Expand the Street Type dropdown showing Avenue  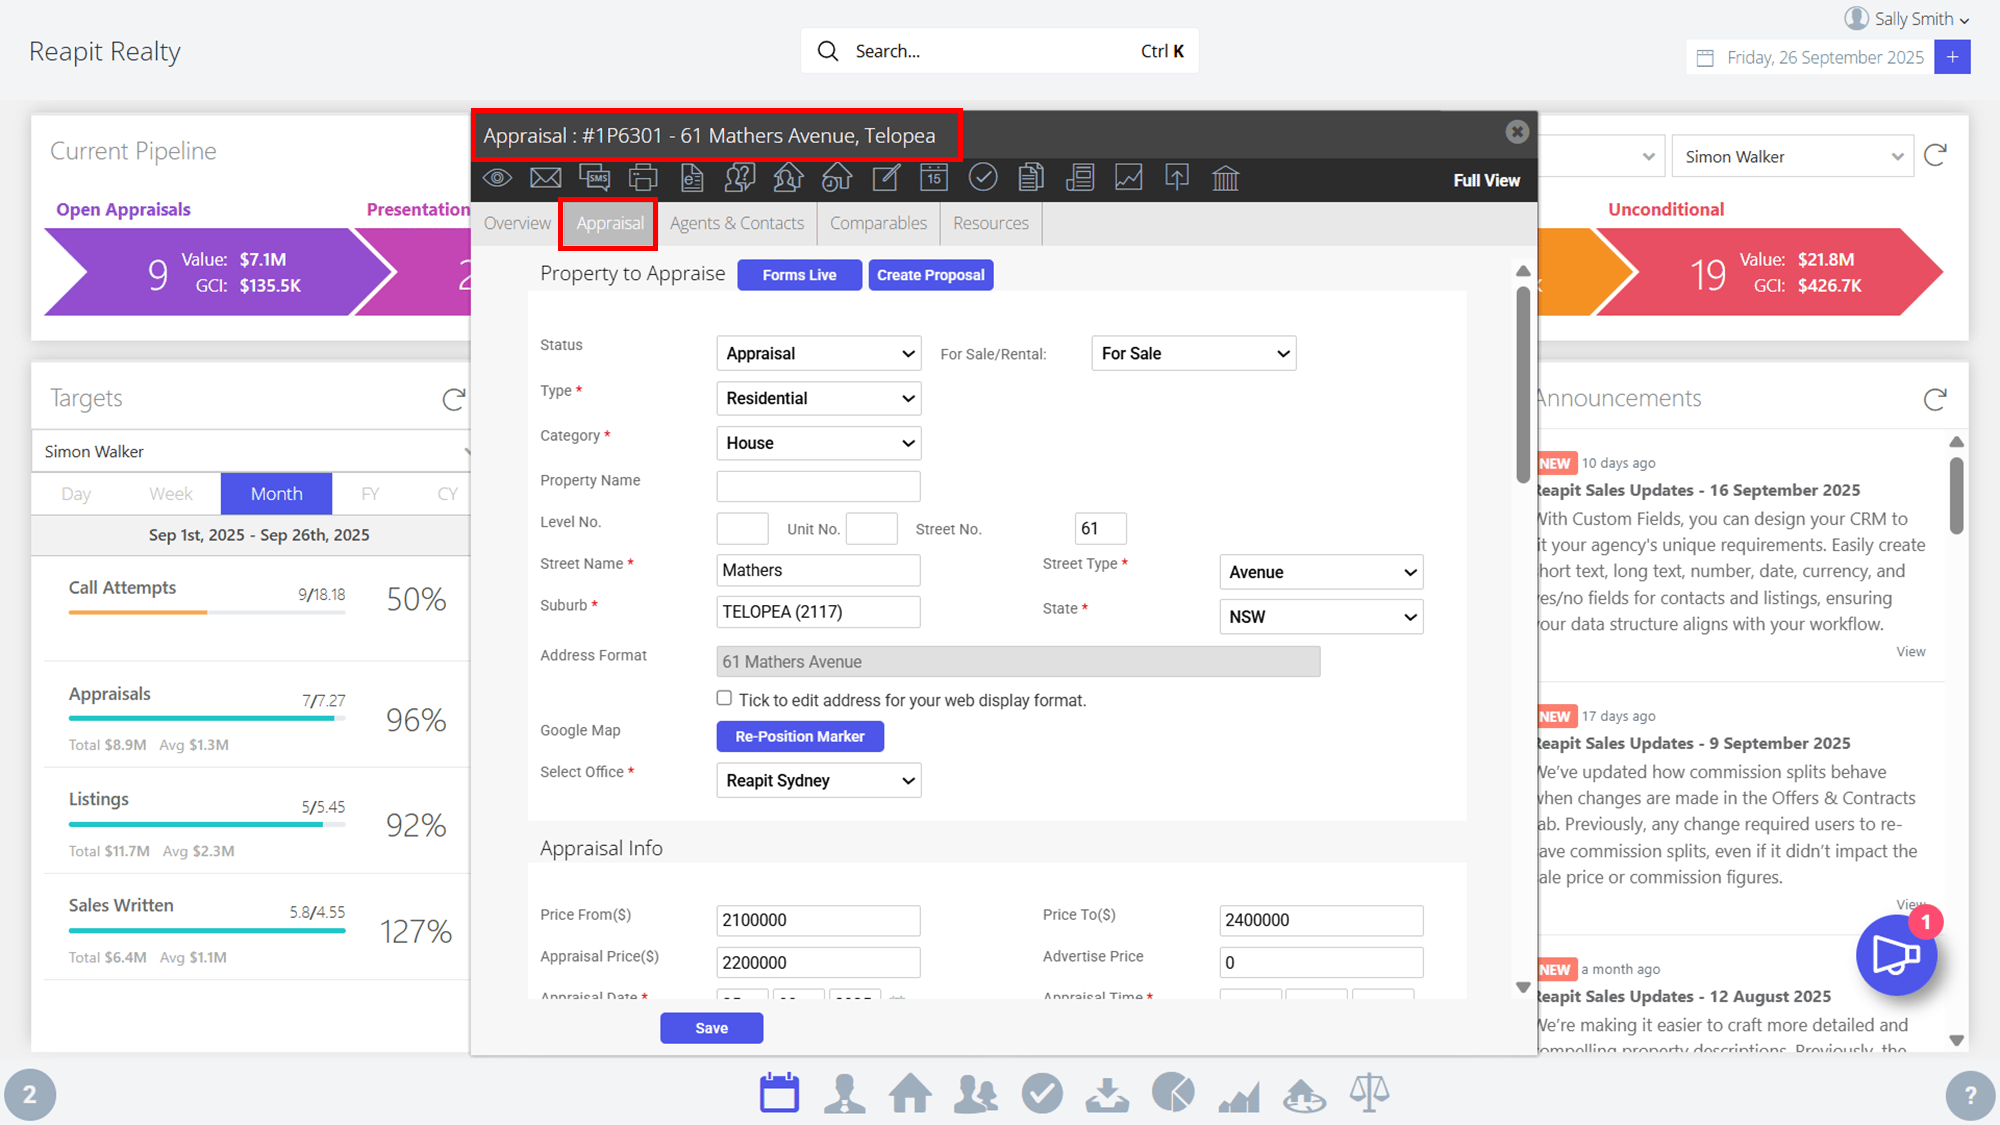click(1321, 572)
